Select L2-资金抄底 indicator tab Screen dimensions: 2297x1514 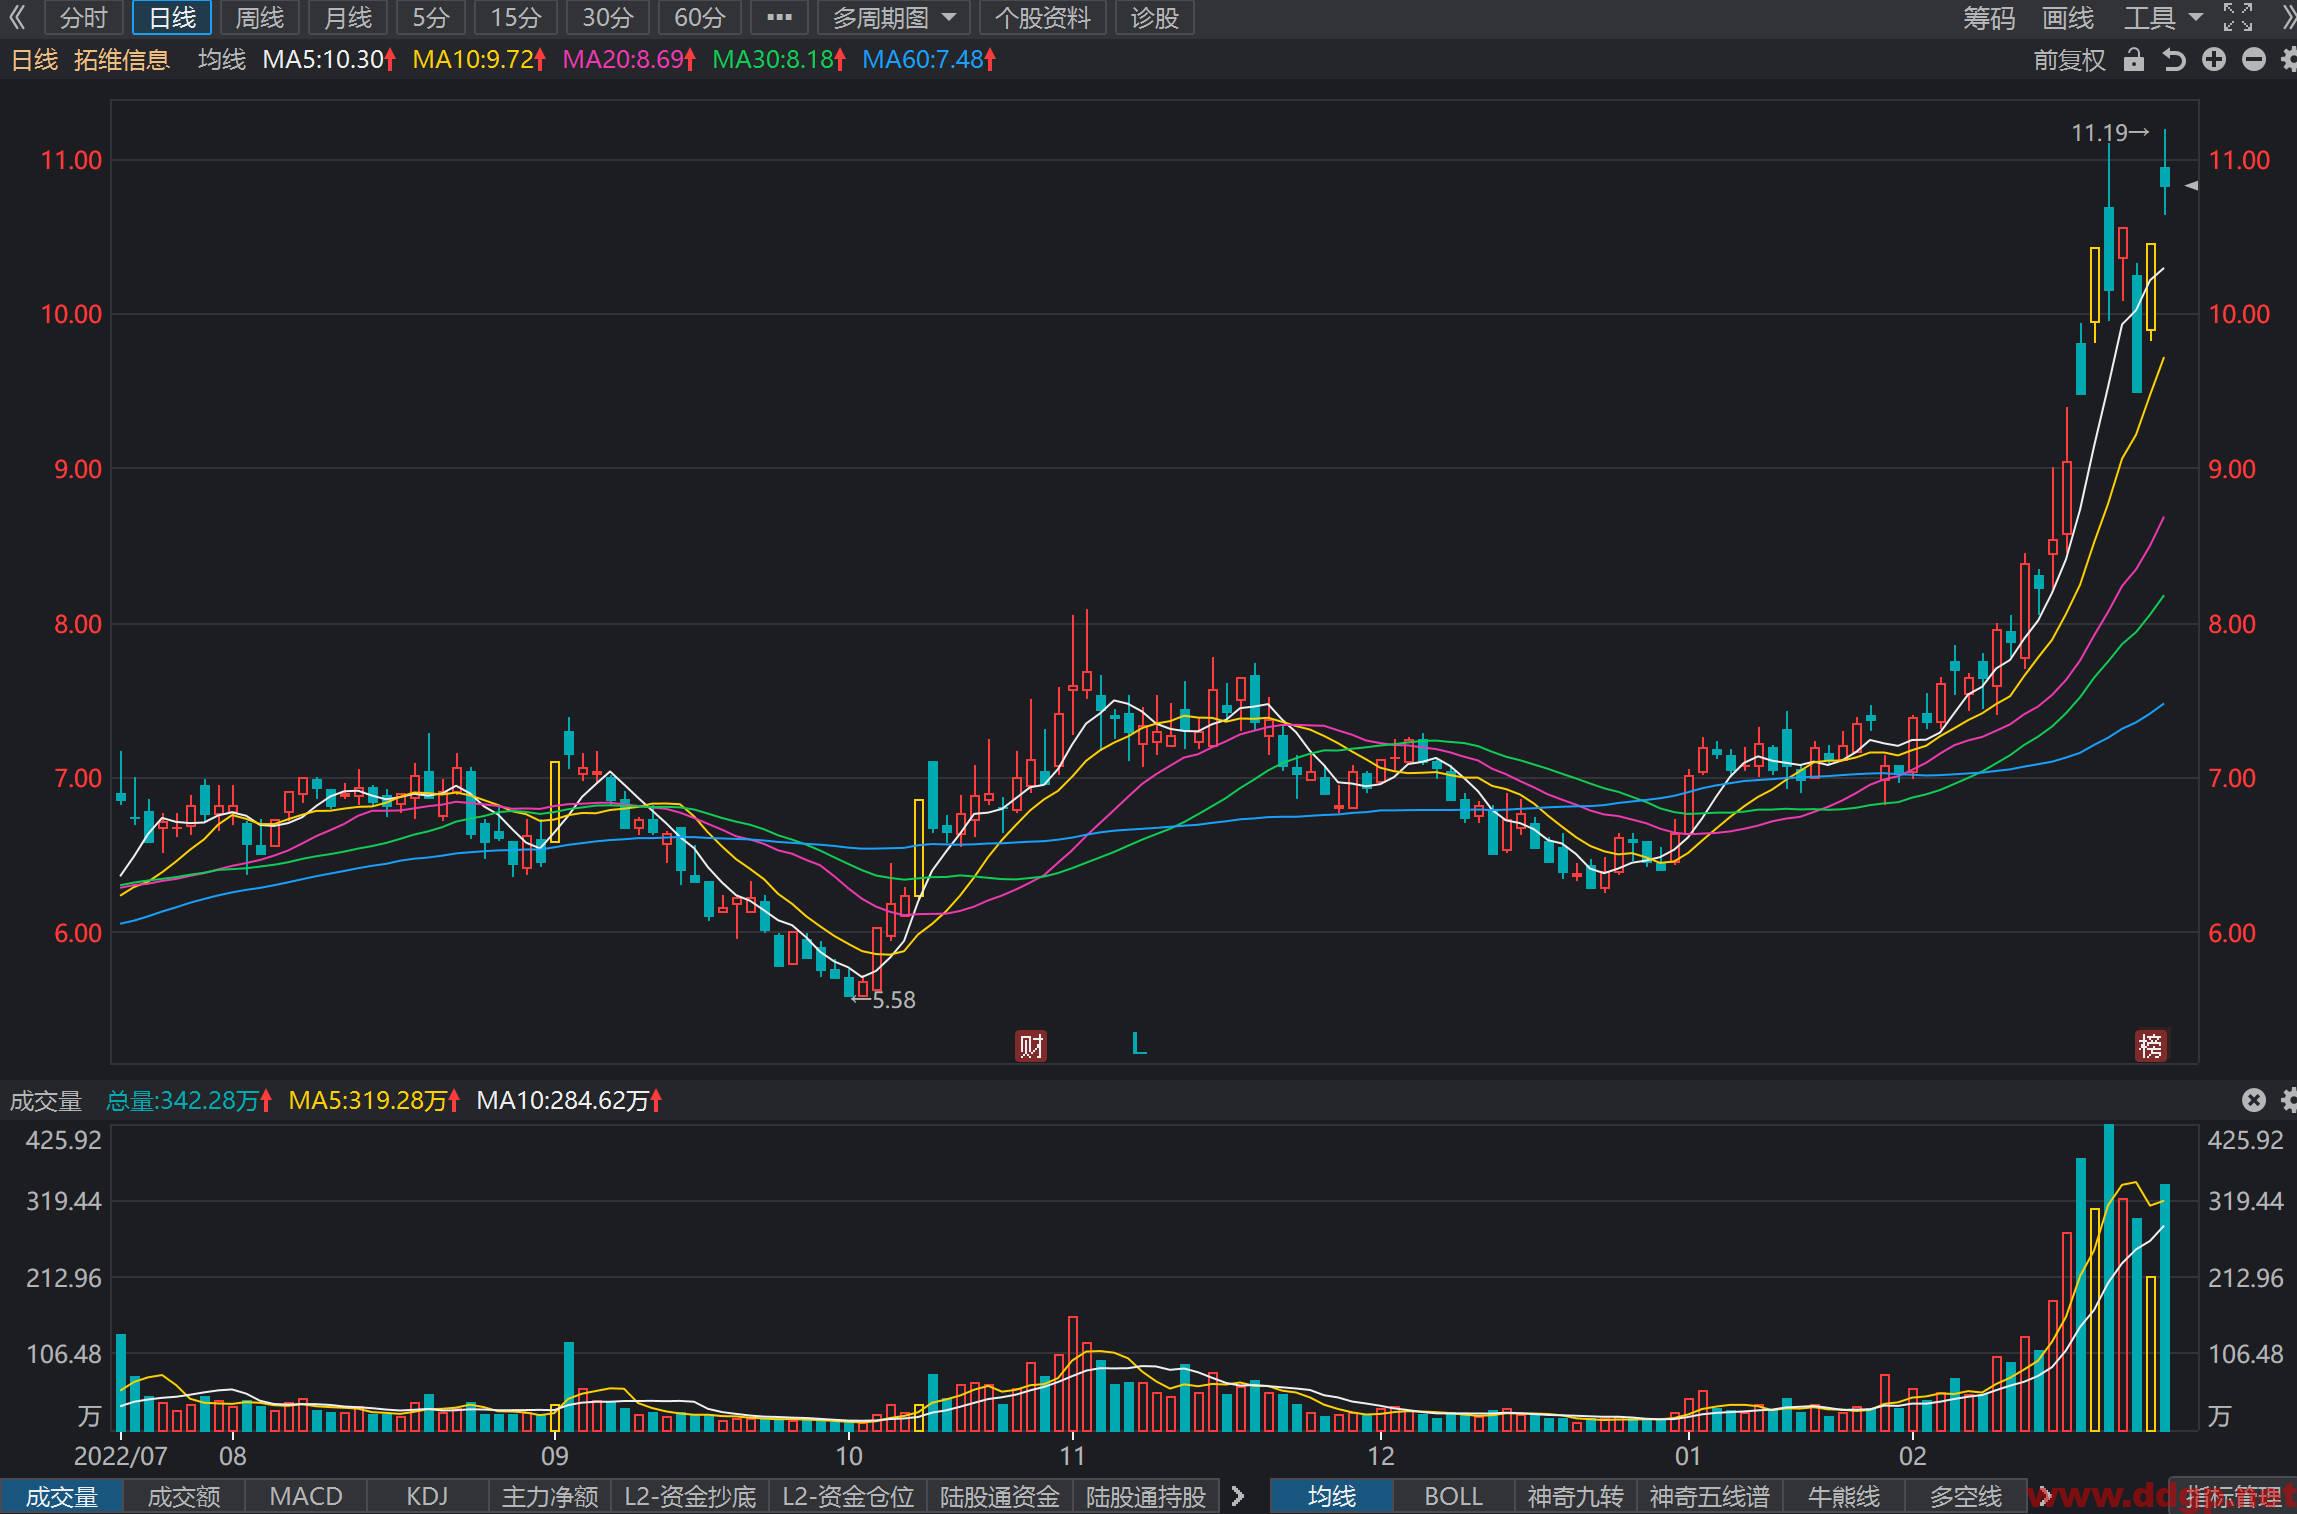pos(690,1497)
